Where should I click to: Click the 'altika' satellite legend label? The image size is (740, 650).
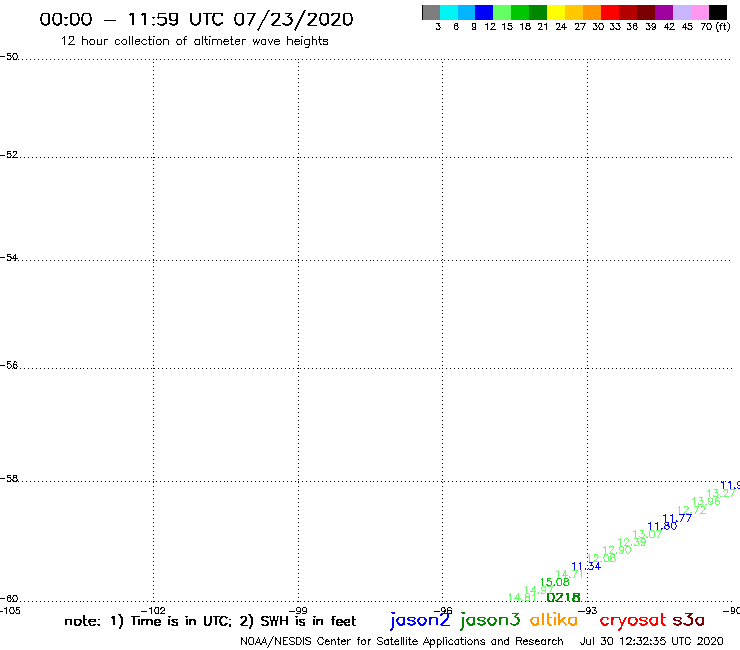coord(554,620)
